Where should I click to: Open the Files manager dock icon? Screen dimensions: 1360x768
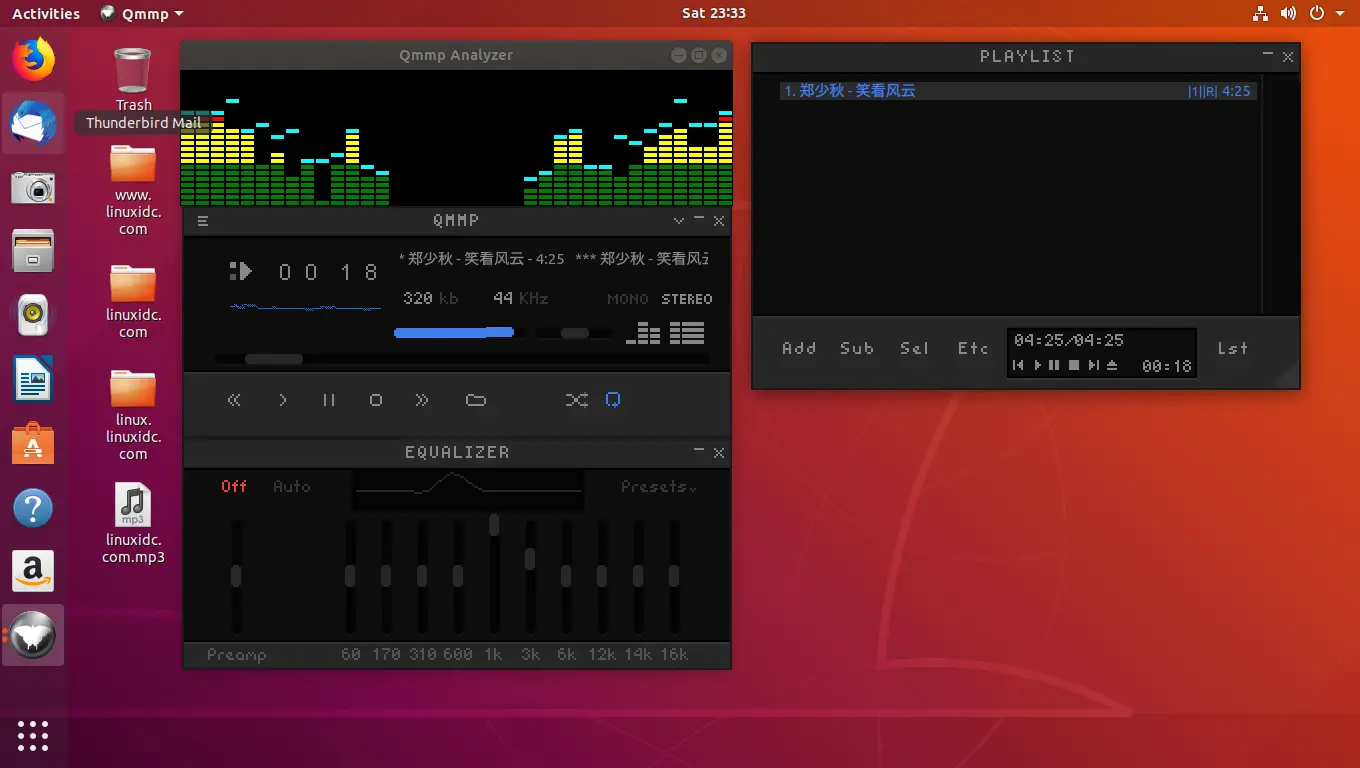(x=33, y=251)
